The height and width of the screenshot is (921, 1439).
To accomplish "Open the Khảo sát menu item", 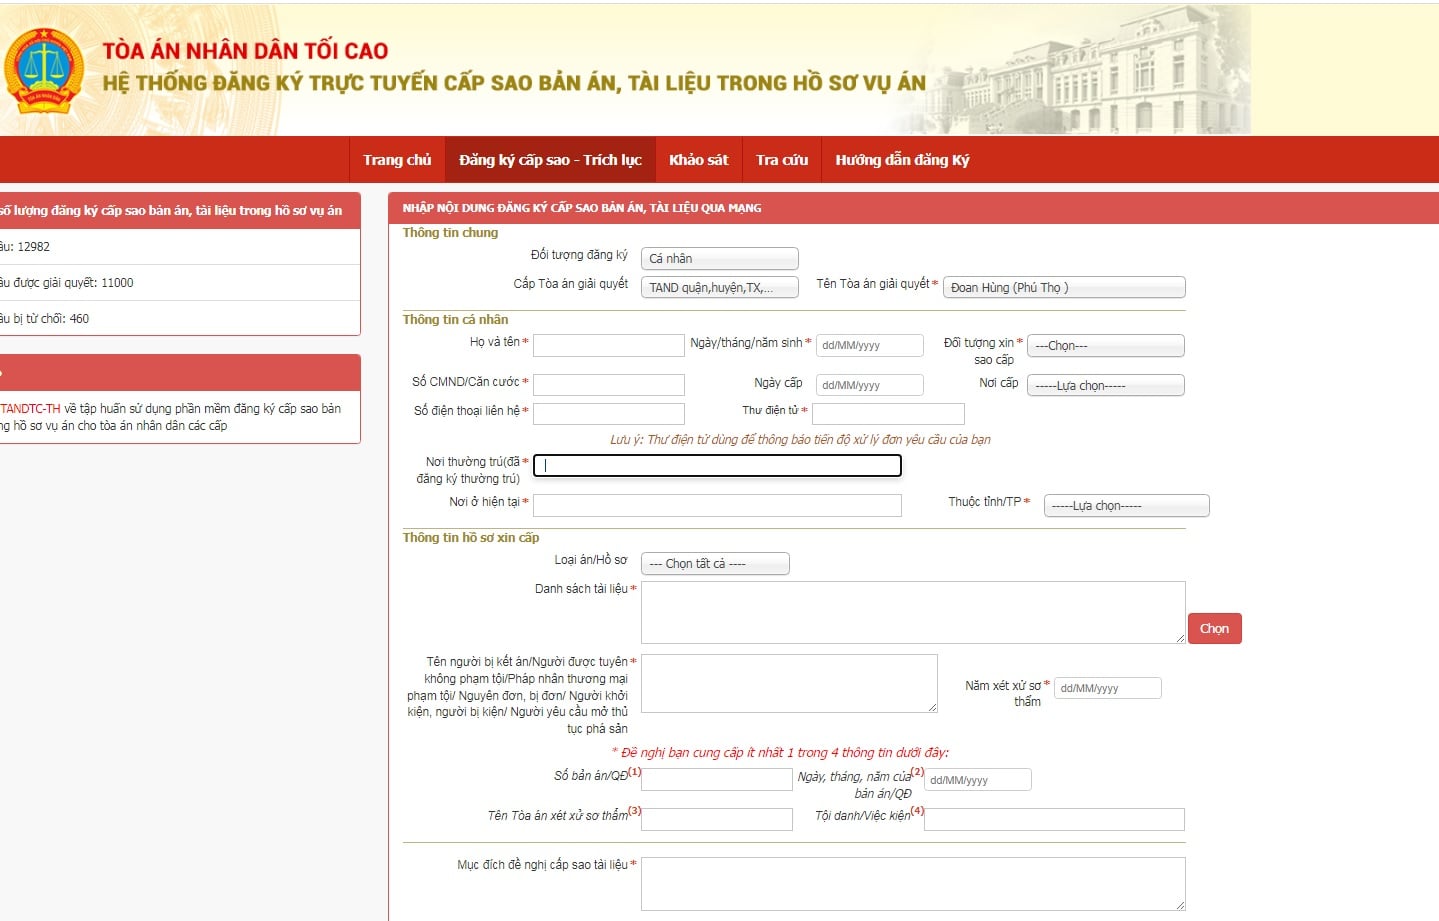I will tap(698, 160).
